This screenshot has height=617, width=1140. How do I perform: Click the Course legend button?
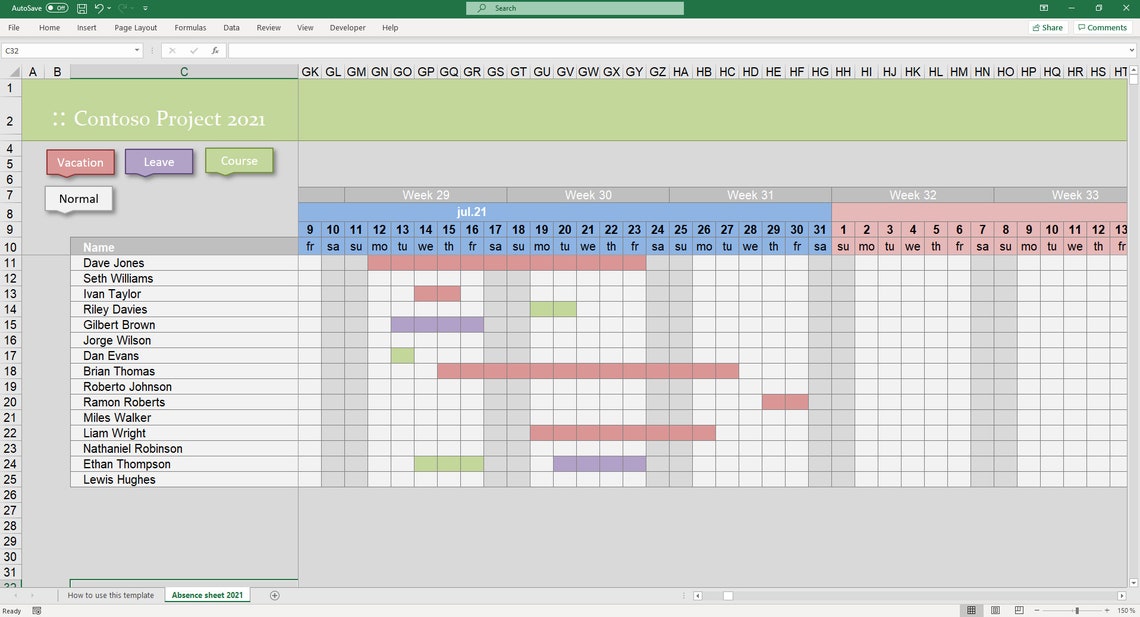click(239, 160)
